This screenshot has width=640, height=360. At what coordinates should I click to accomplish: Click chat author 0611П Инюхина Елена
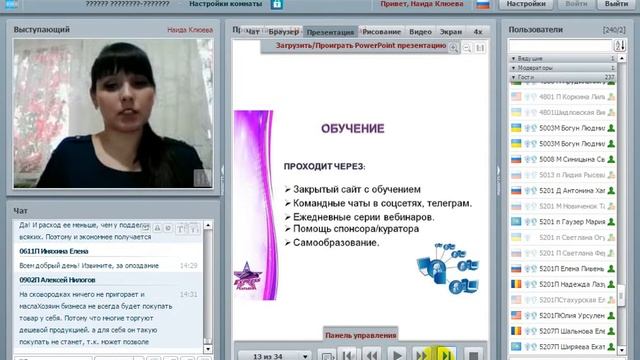point(53,251)
